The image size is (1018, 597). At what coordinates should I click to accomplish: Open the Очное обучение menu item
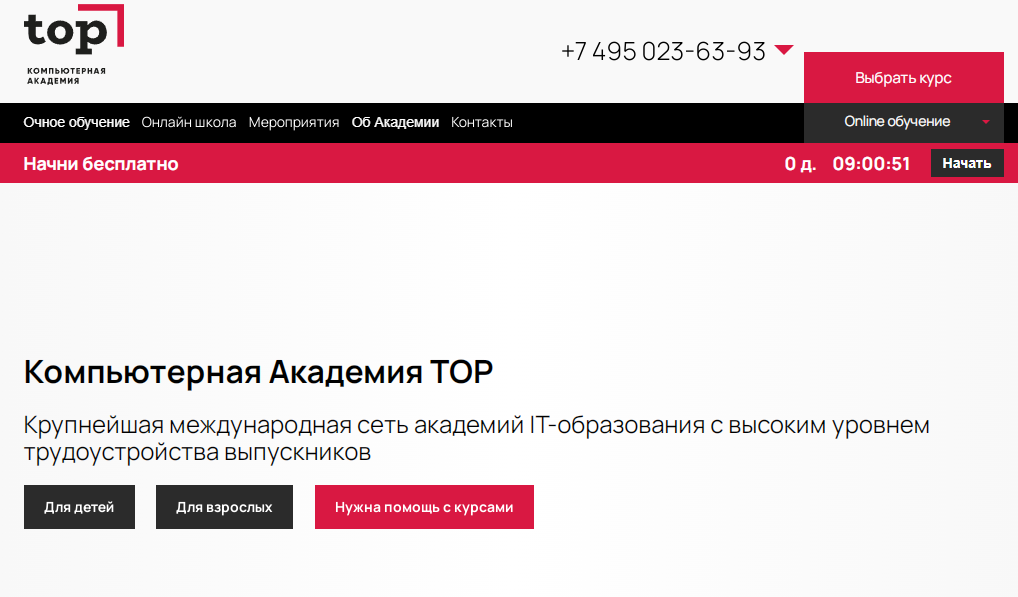click(x=77, y=122)
